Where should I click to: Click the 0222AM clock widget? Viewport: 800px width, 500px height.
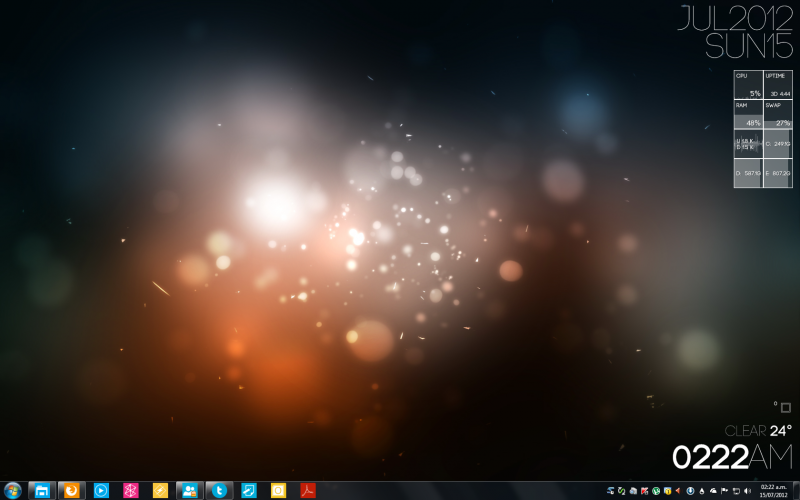click(x=733, y=457)
